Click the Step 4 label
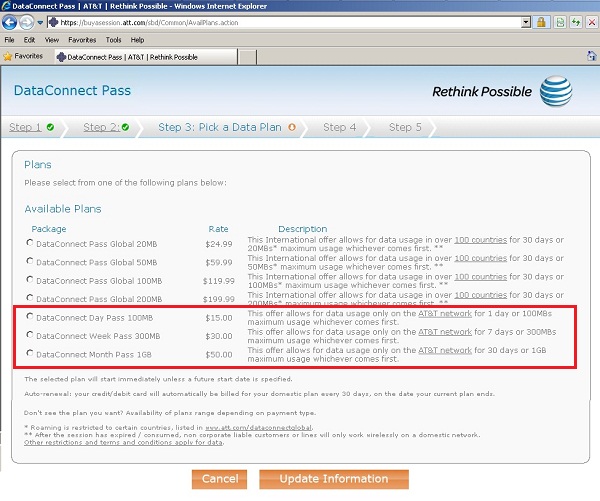Screen dimensions: 600x501 point(339,127)
